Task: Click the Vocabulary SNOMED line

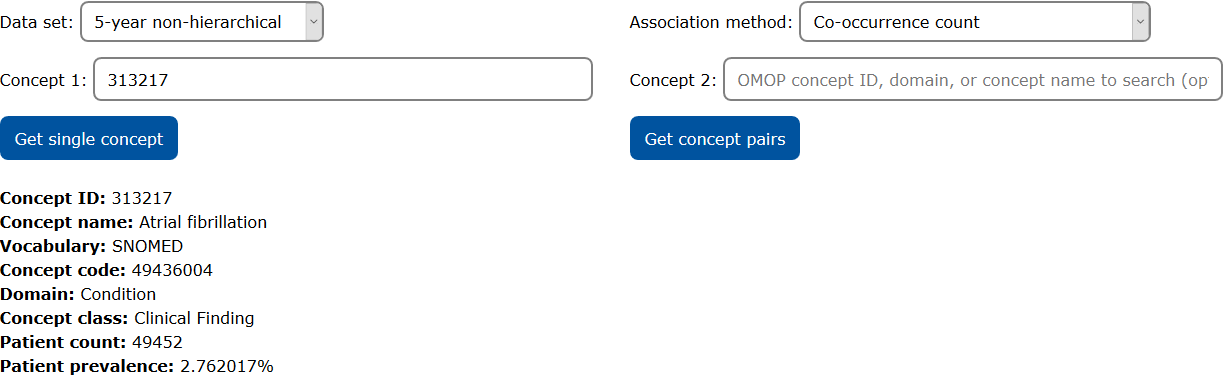Action: 92,246
